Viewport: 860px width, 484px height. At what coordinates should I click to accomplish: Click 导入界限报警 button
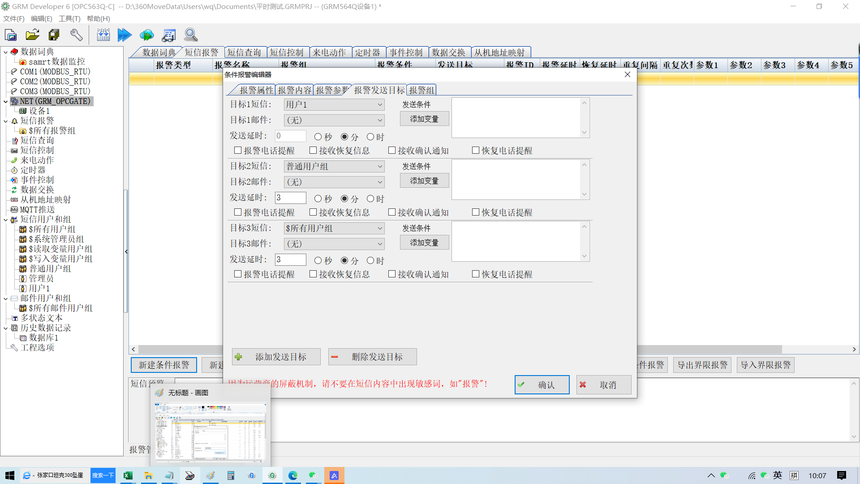[x=766, y=365]
